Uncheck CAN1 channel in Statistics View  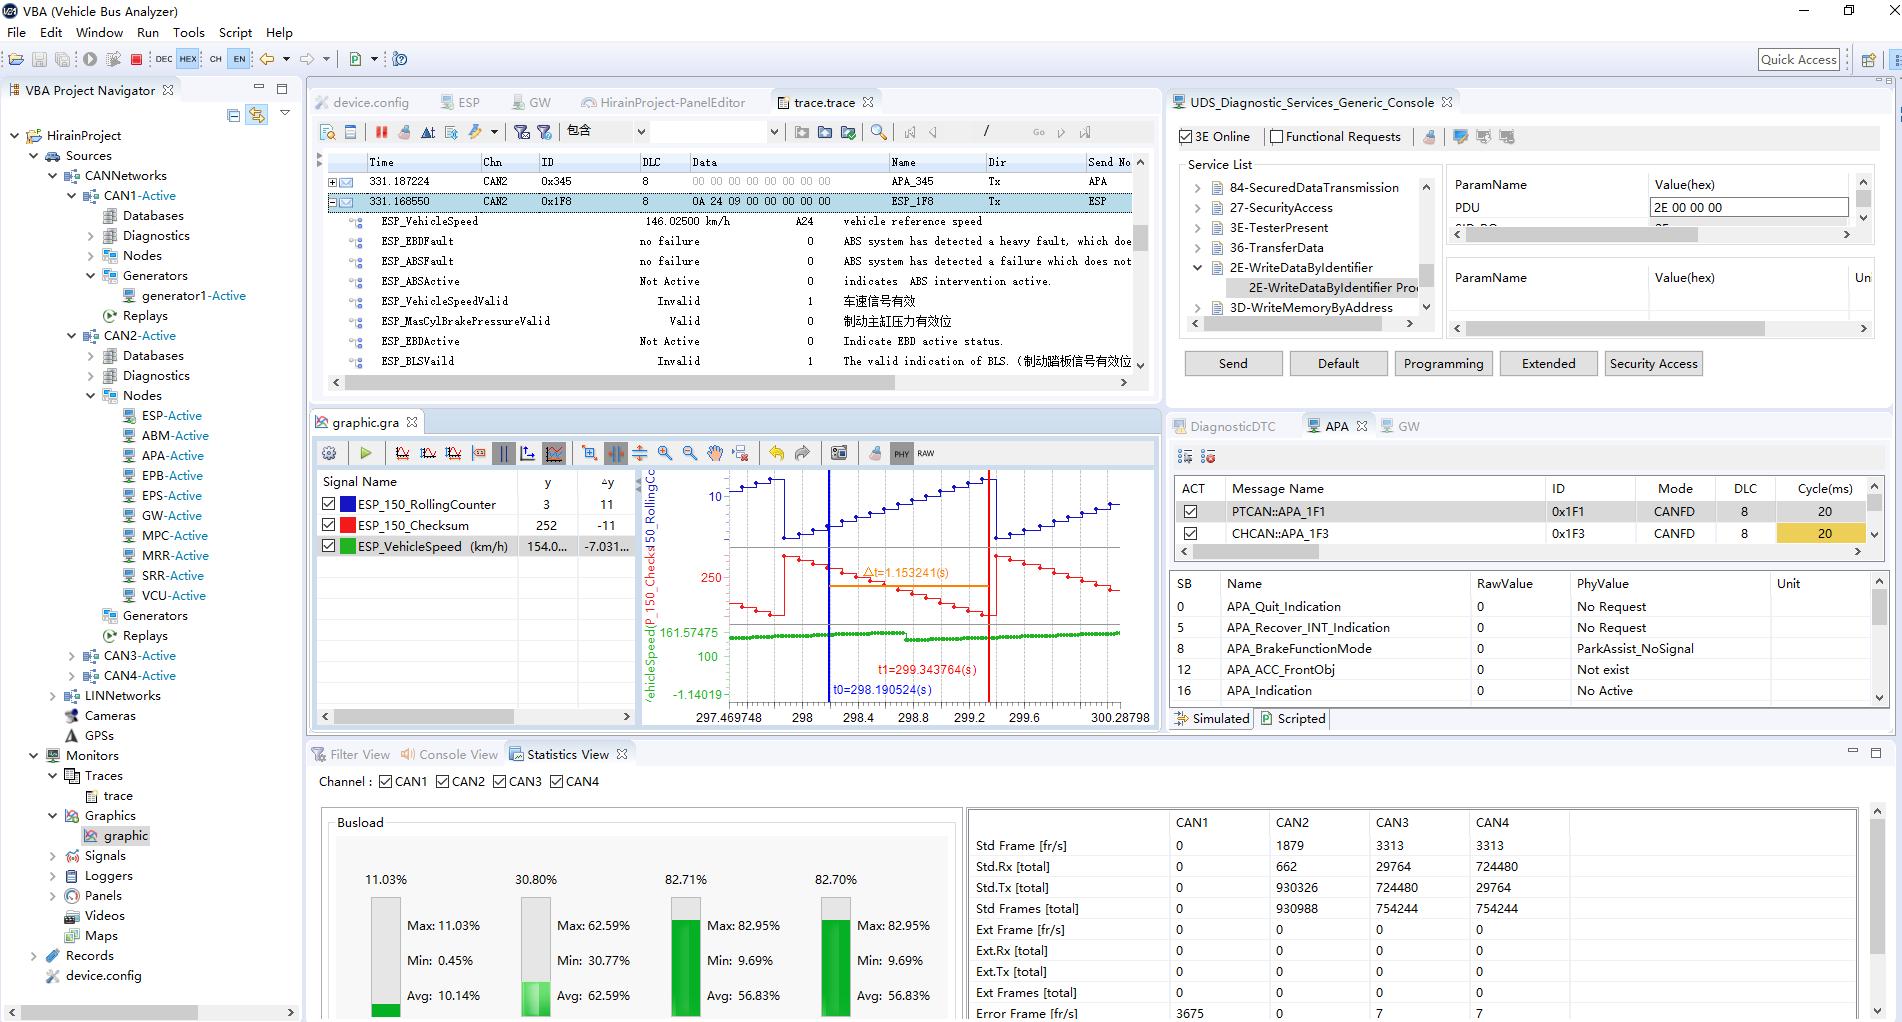pyautogui.click(x=385, y=782)
